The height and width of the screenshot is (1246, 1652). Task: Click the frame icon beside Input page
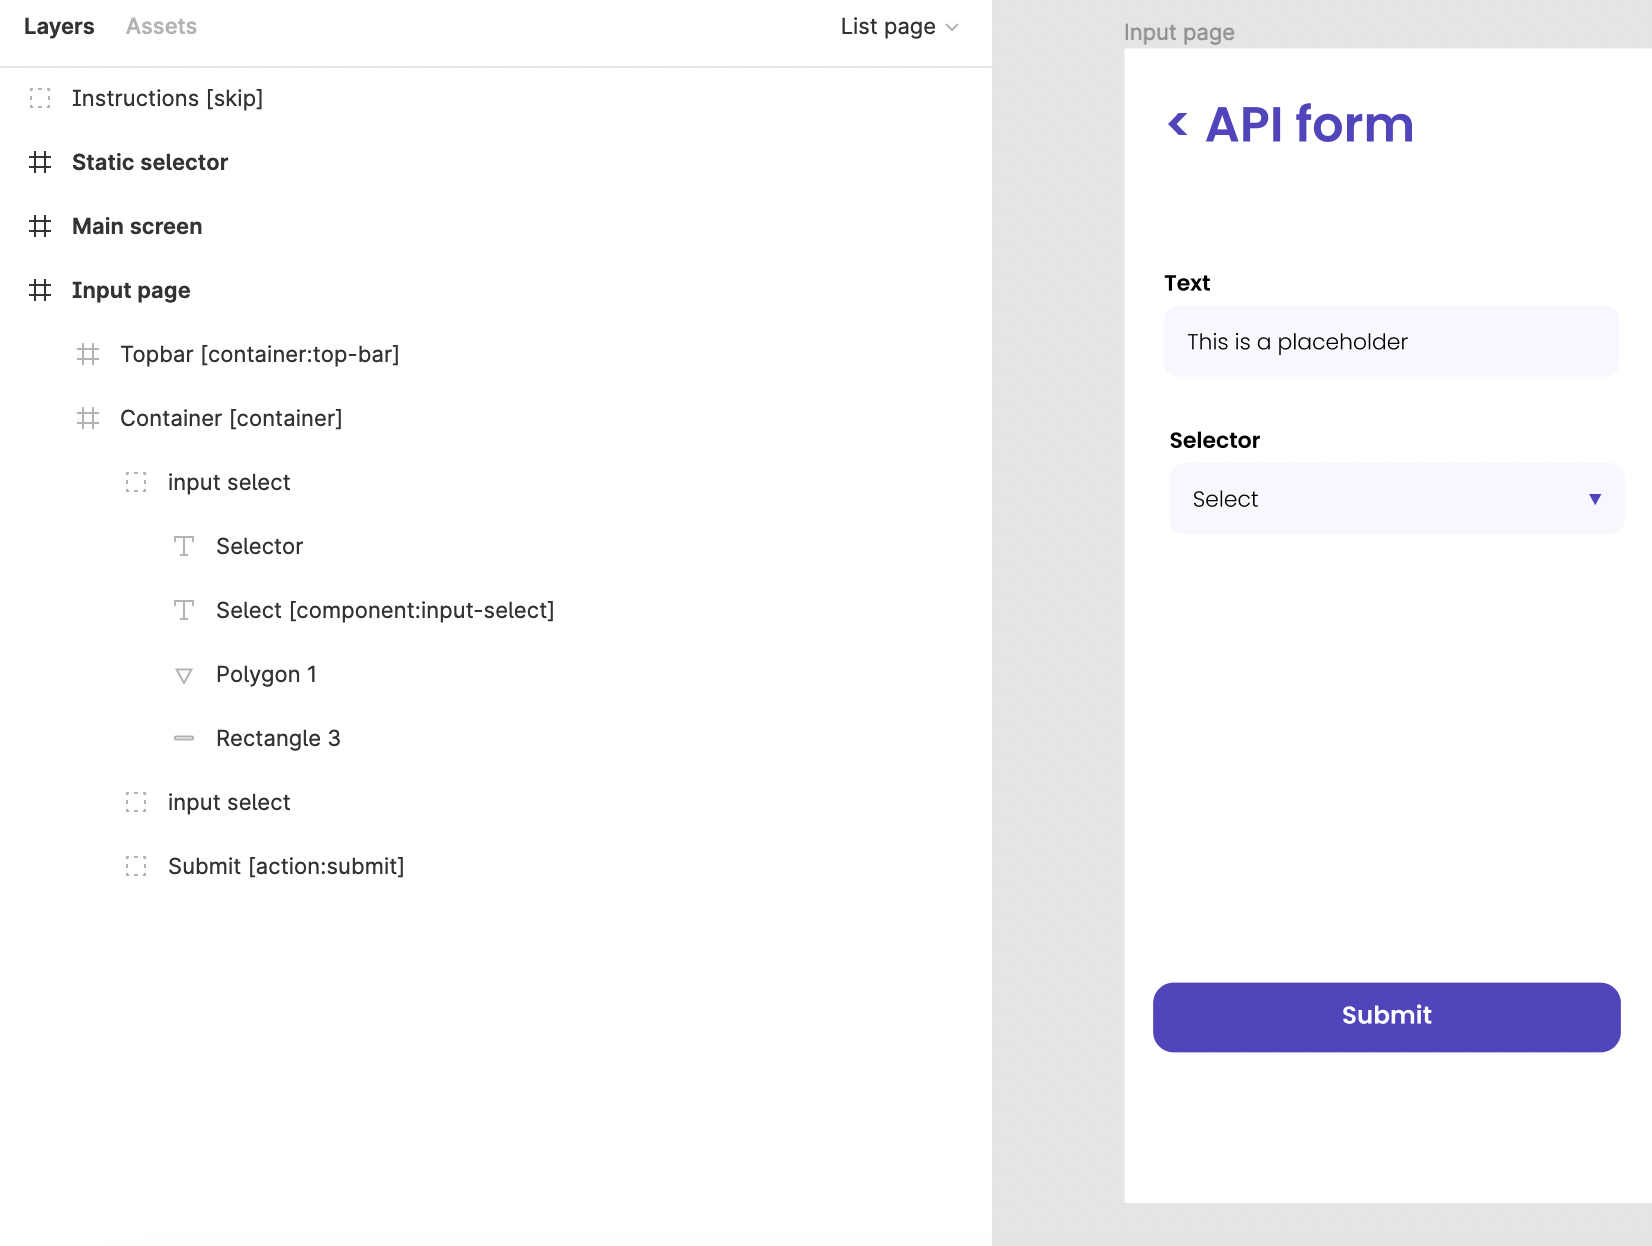(x=40, y=290)
